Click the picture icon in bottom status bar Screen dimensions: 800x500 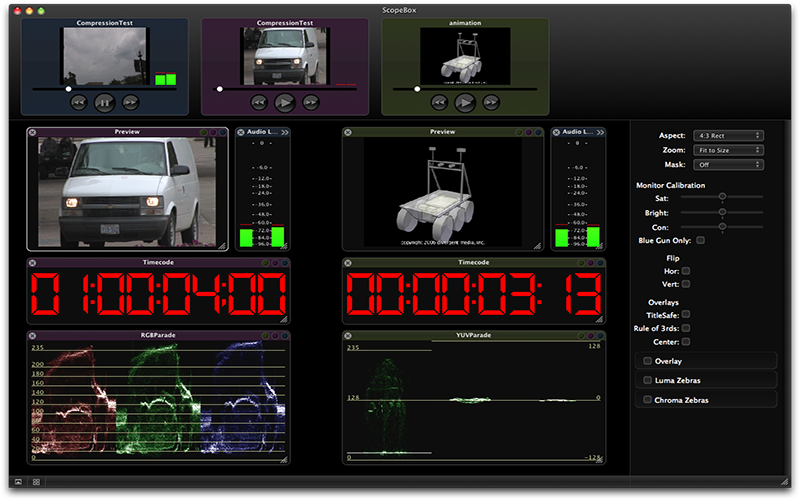point(18,482)
